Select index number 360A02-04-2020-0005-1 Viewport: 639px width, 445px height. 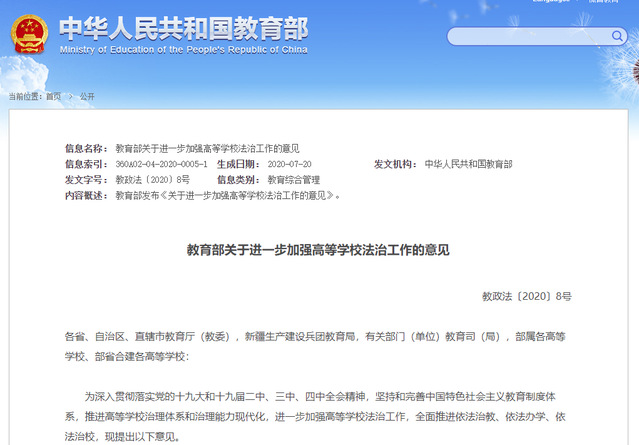pyautogui.click(x=161, y=163)
